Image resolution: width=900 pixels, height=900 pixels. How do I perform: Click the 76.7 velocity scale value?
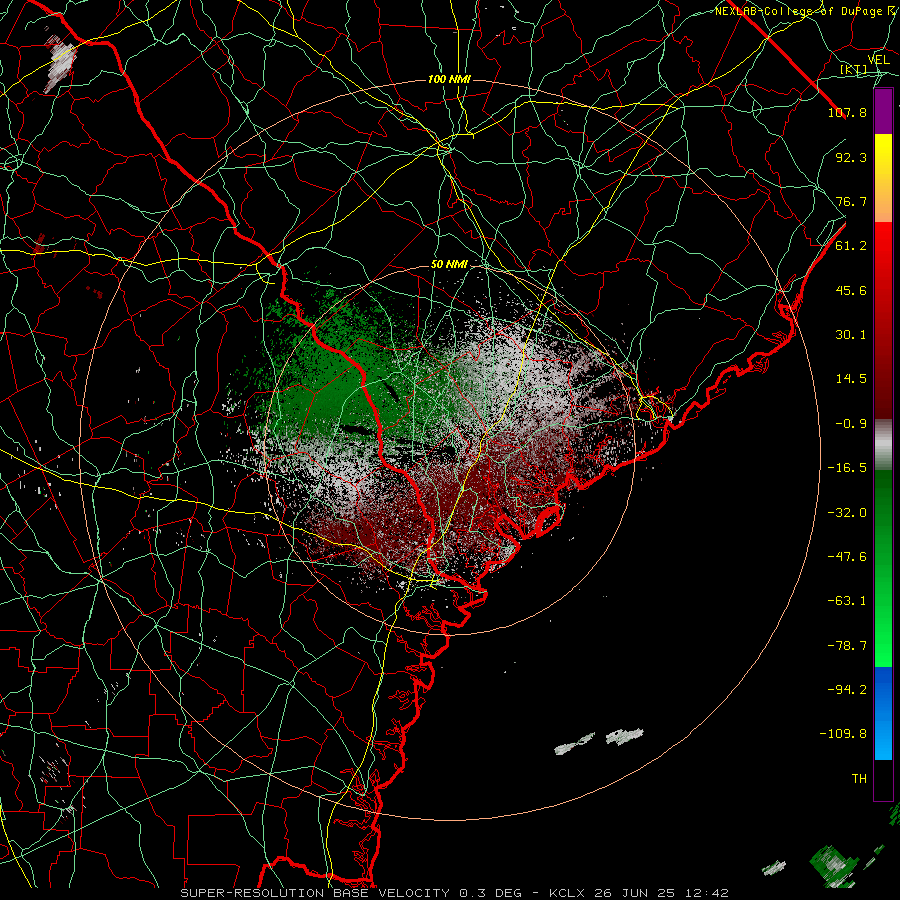pos(851,201)
